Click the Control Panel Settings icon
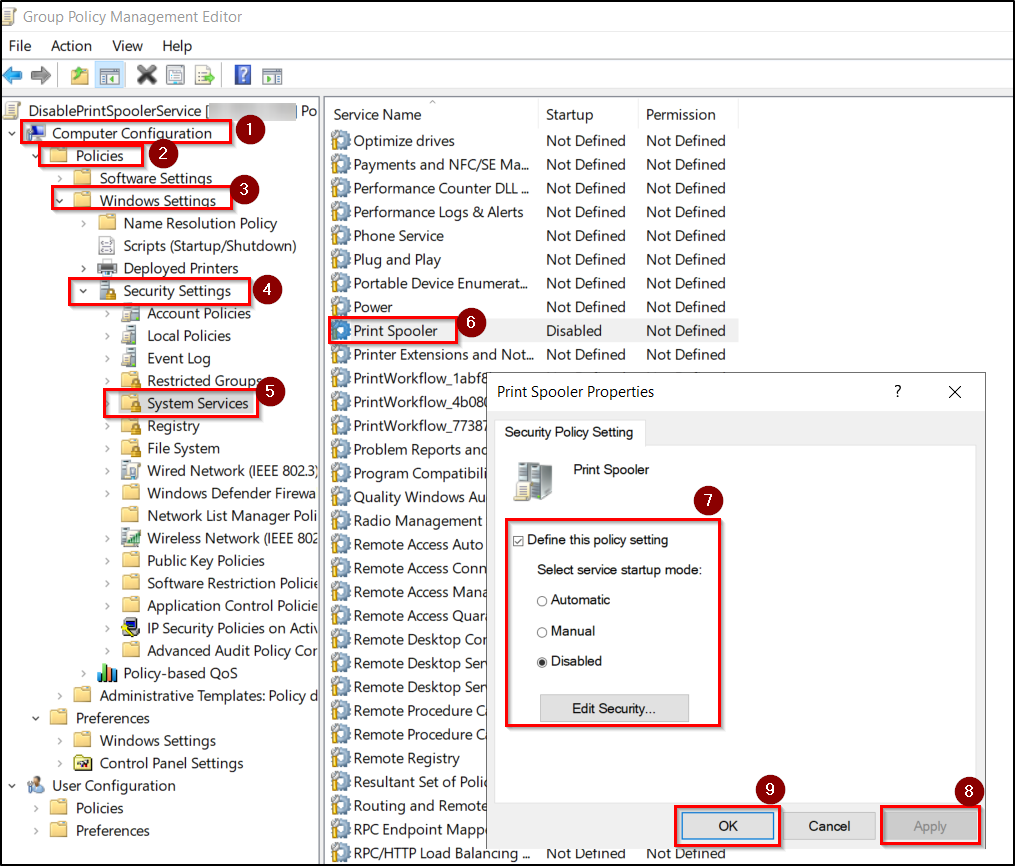The width and height of the screenshot is (1015, 866). 83,763
